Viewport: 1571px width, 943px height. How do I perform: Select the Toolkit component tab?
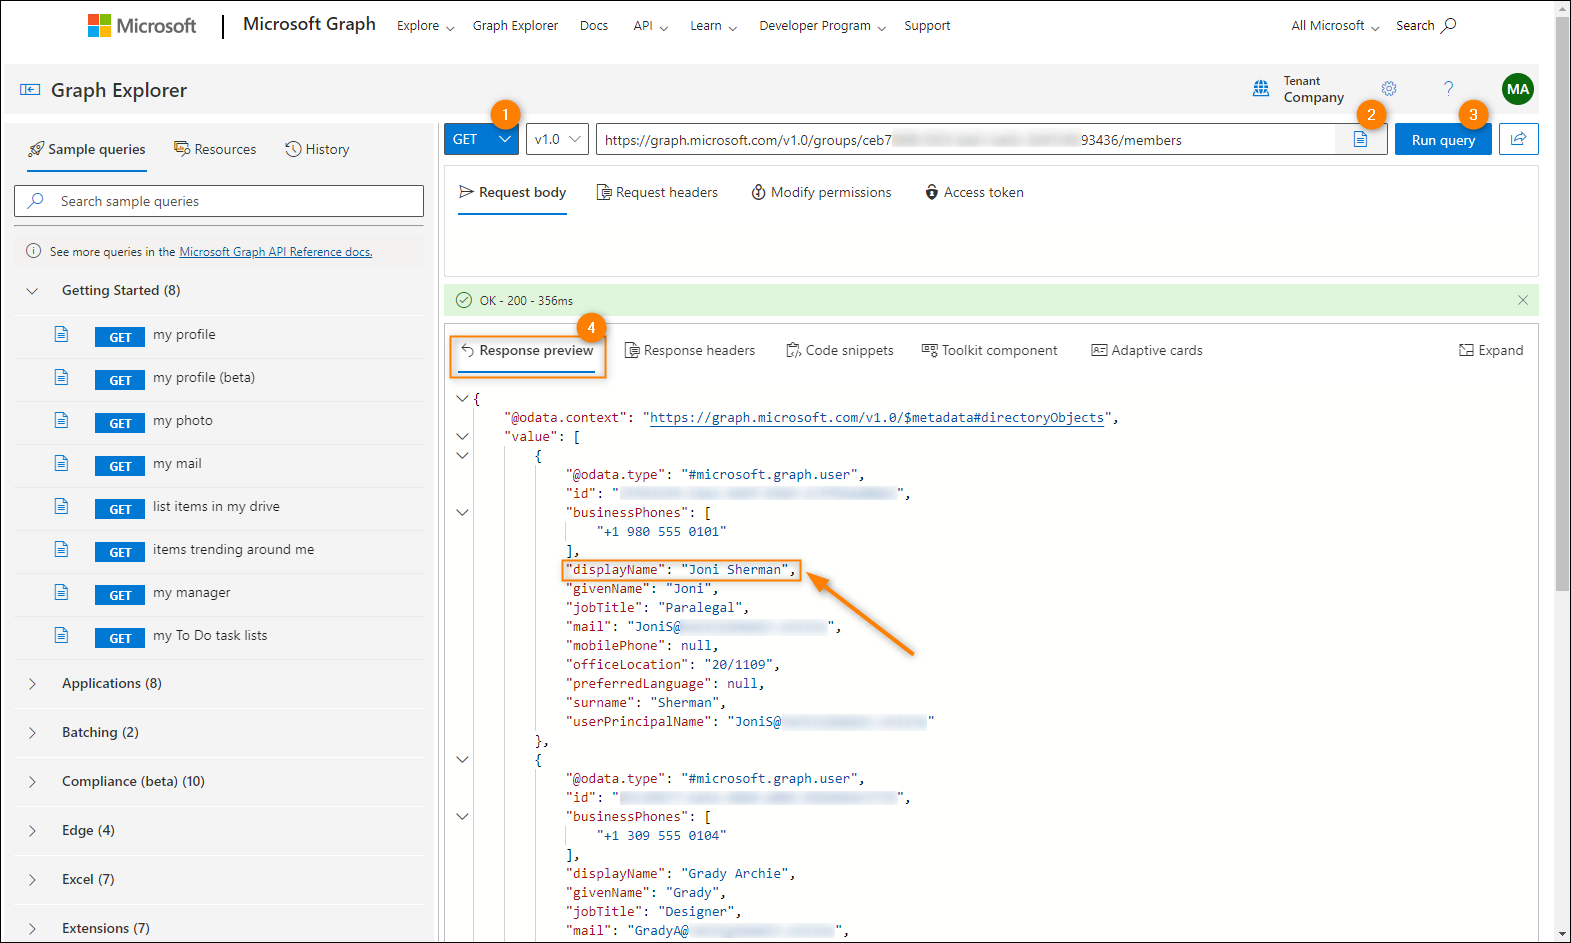[x=989, y=350]
